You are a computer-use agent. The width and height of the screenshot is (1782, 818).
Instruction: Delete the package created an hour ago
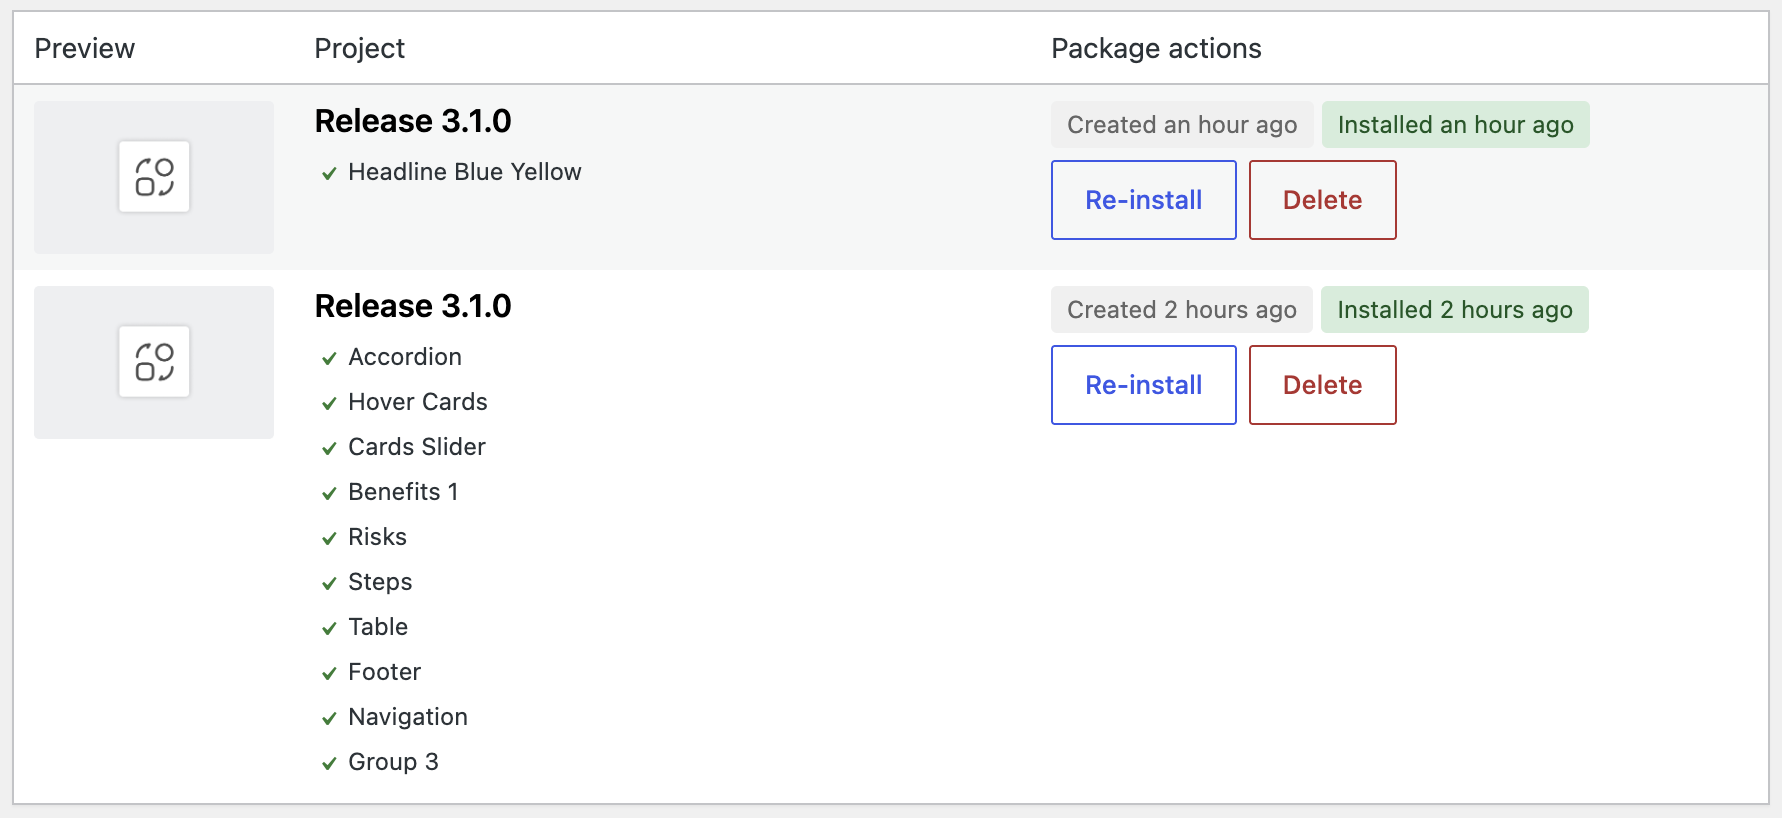1323,200
